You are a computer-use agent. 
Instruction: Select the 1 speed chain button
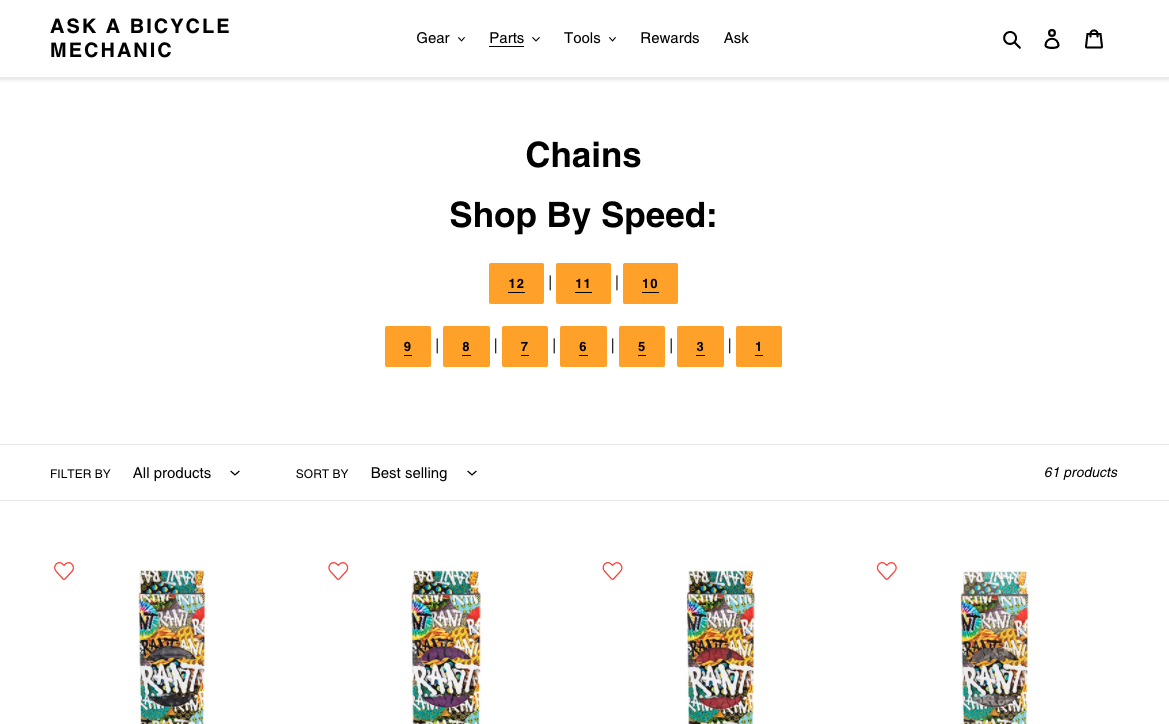coord(759,346)
